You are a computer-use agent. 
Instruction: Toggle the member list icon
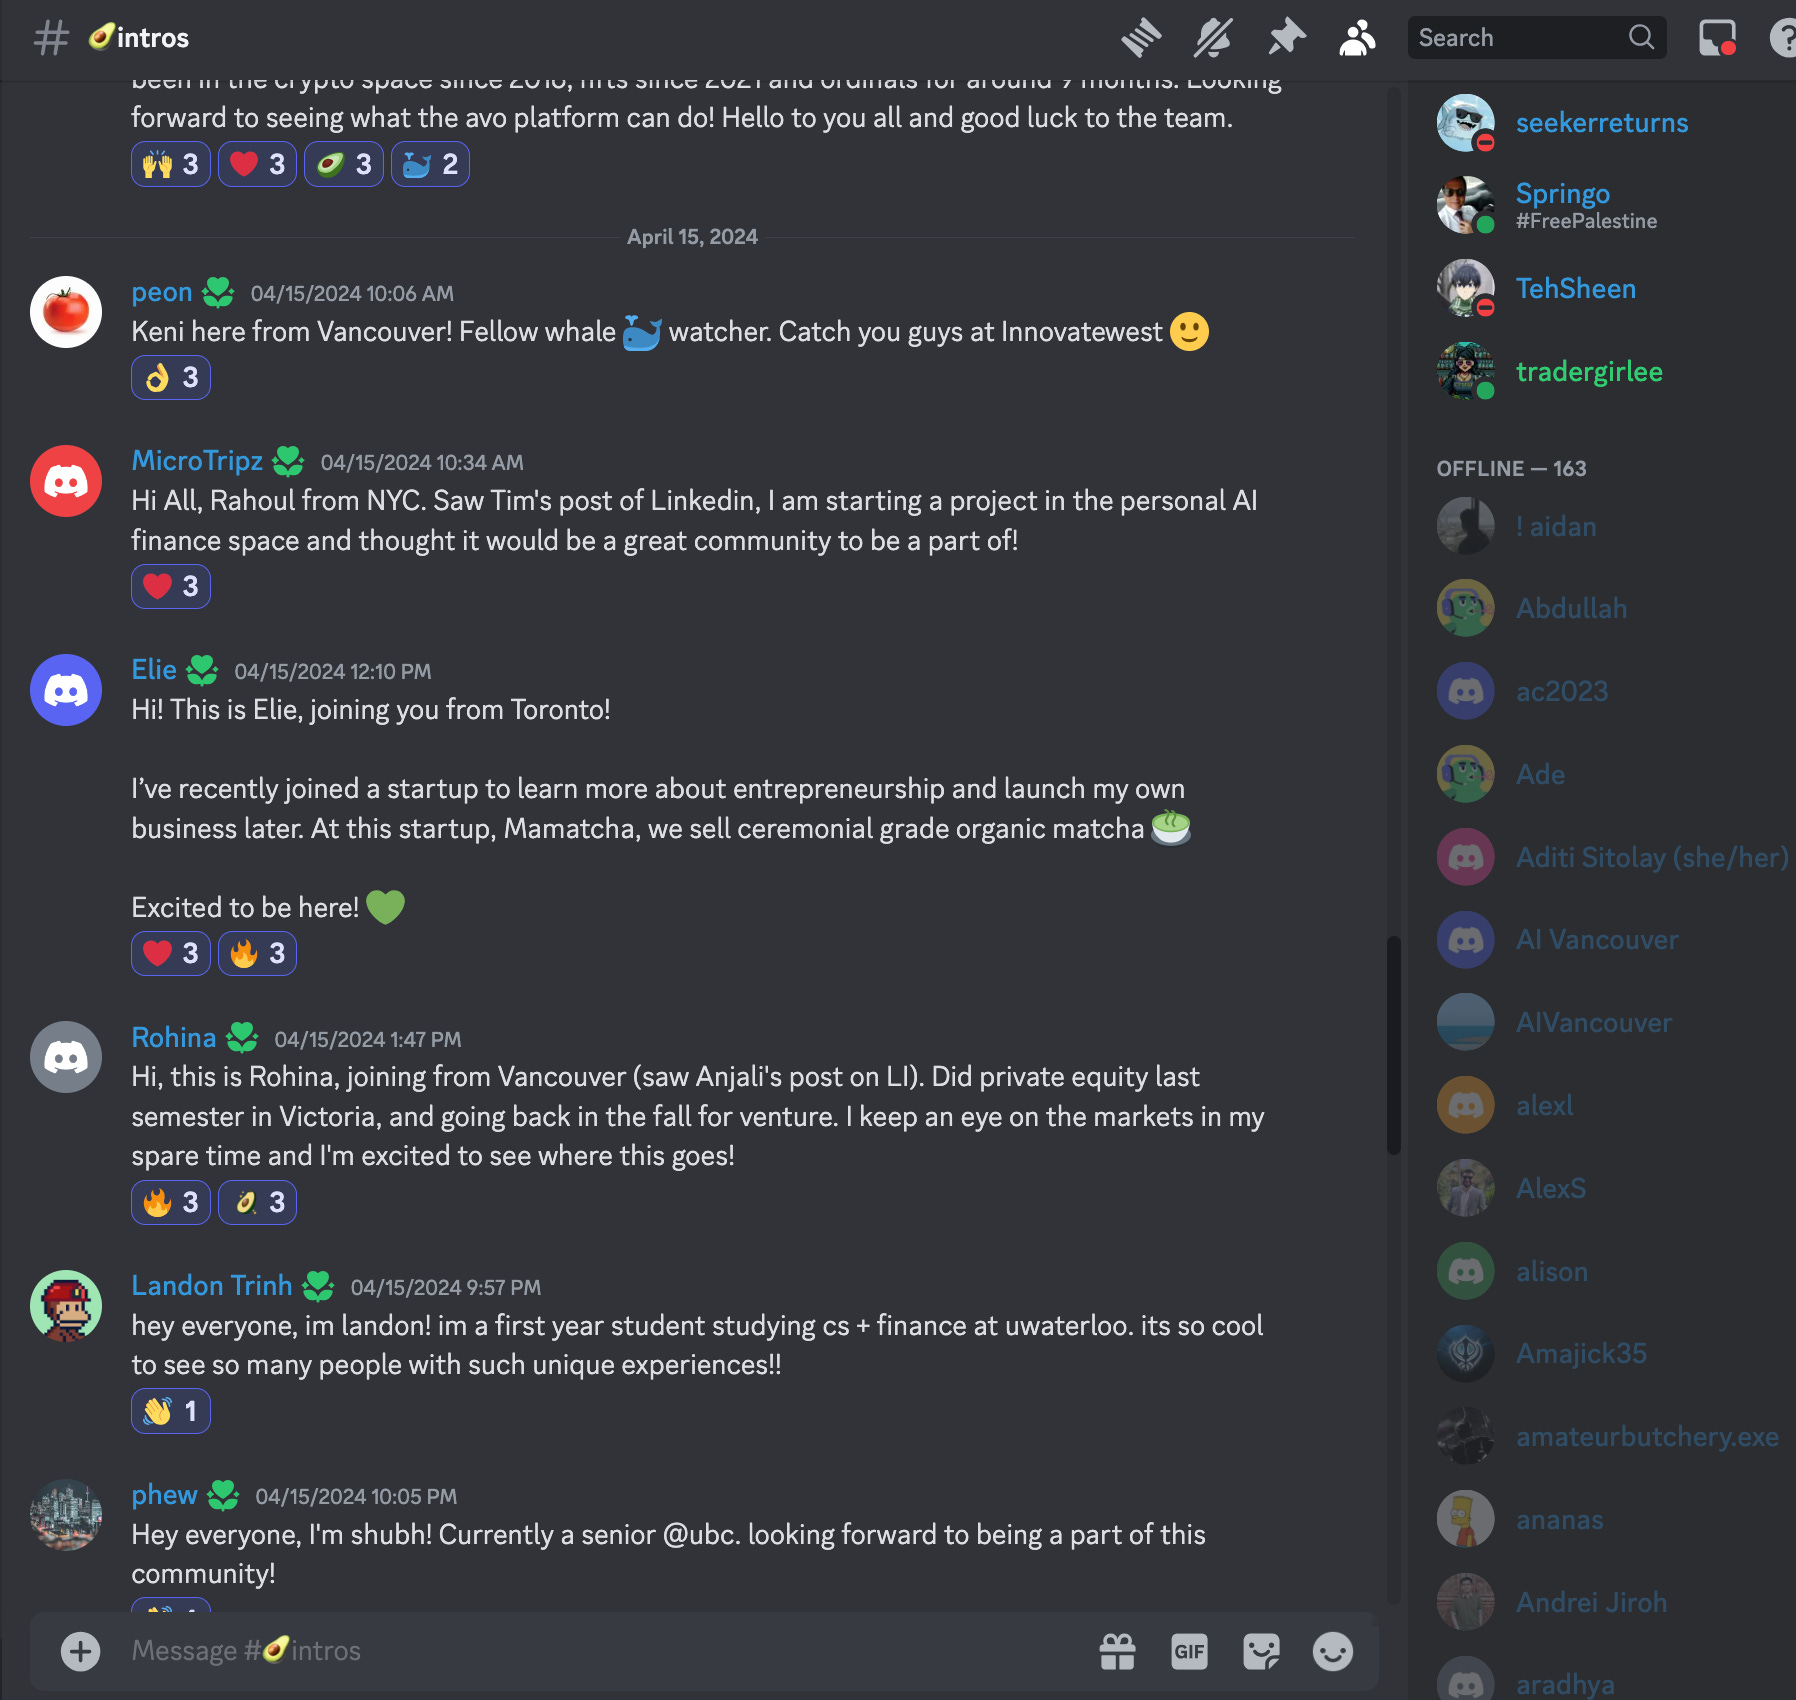pyautogui.click(x=1357, y=38)
